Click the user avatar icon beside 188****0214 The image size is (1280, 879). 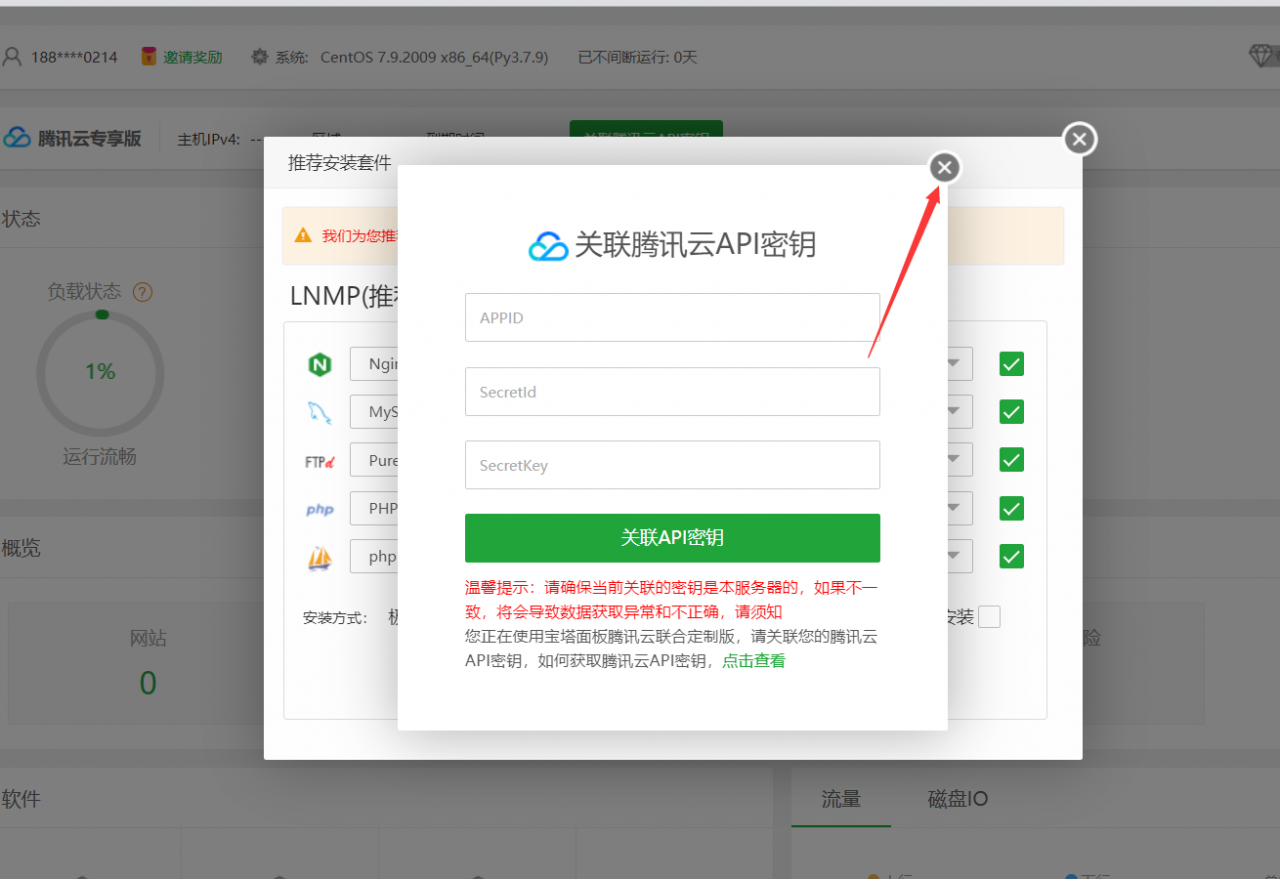pyautogui.click(x=12, y=57)
